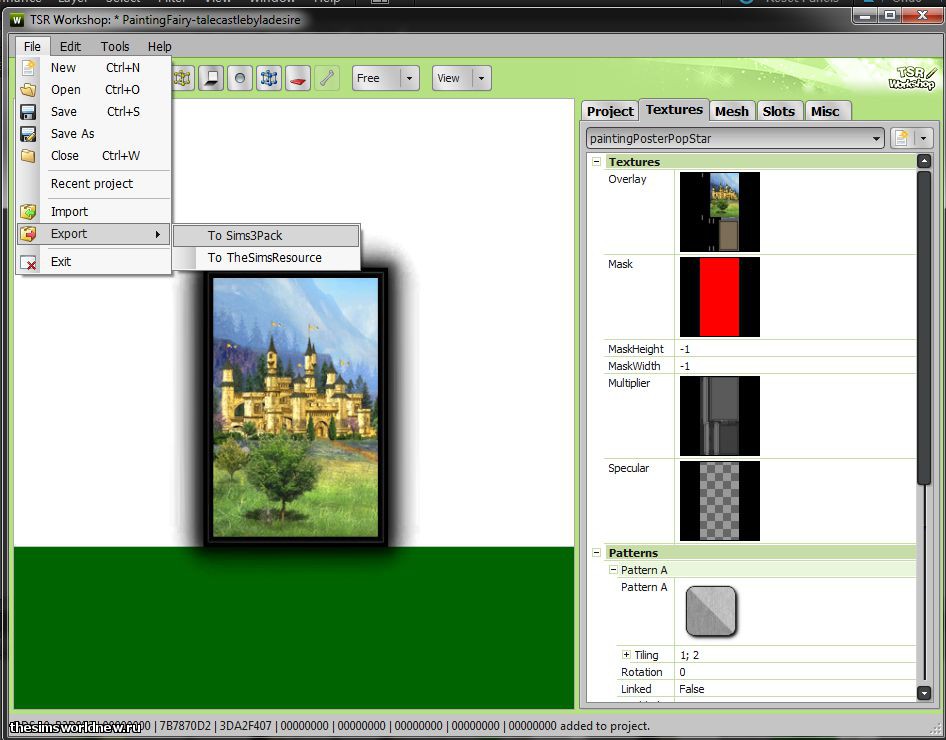The image size is (946, 740).
Task: Toggle the floor and wall shadow view icon
Action: (211, 78)
